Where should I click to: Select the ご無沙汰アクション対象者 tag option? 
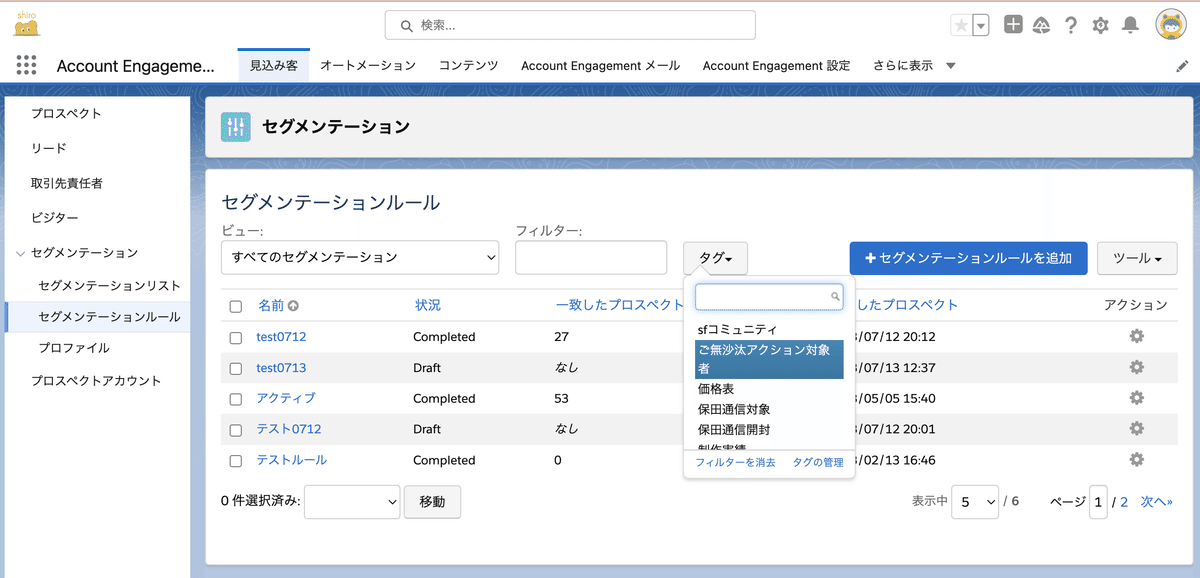[x=769, y=359]
